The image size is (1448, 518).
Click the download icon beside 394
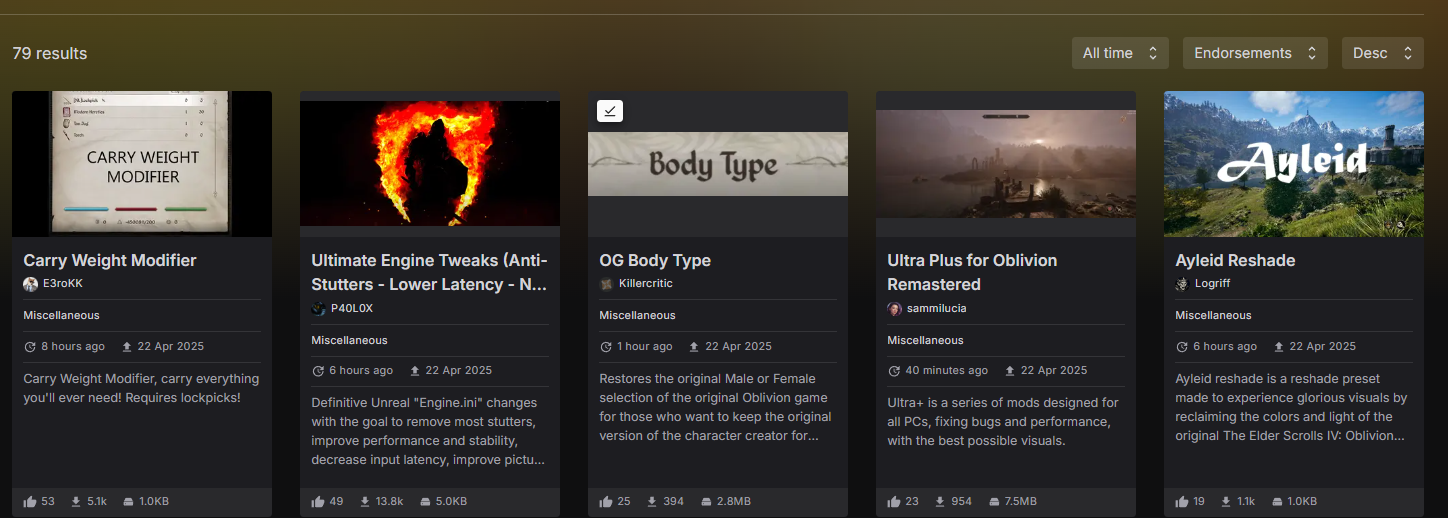652,501
